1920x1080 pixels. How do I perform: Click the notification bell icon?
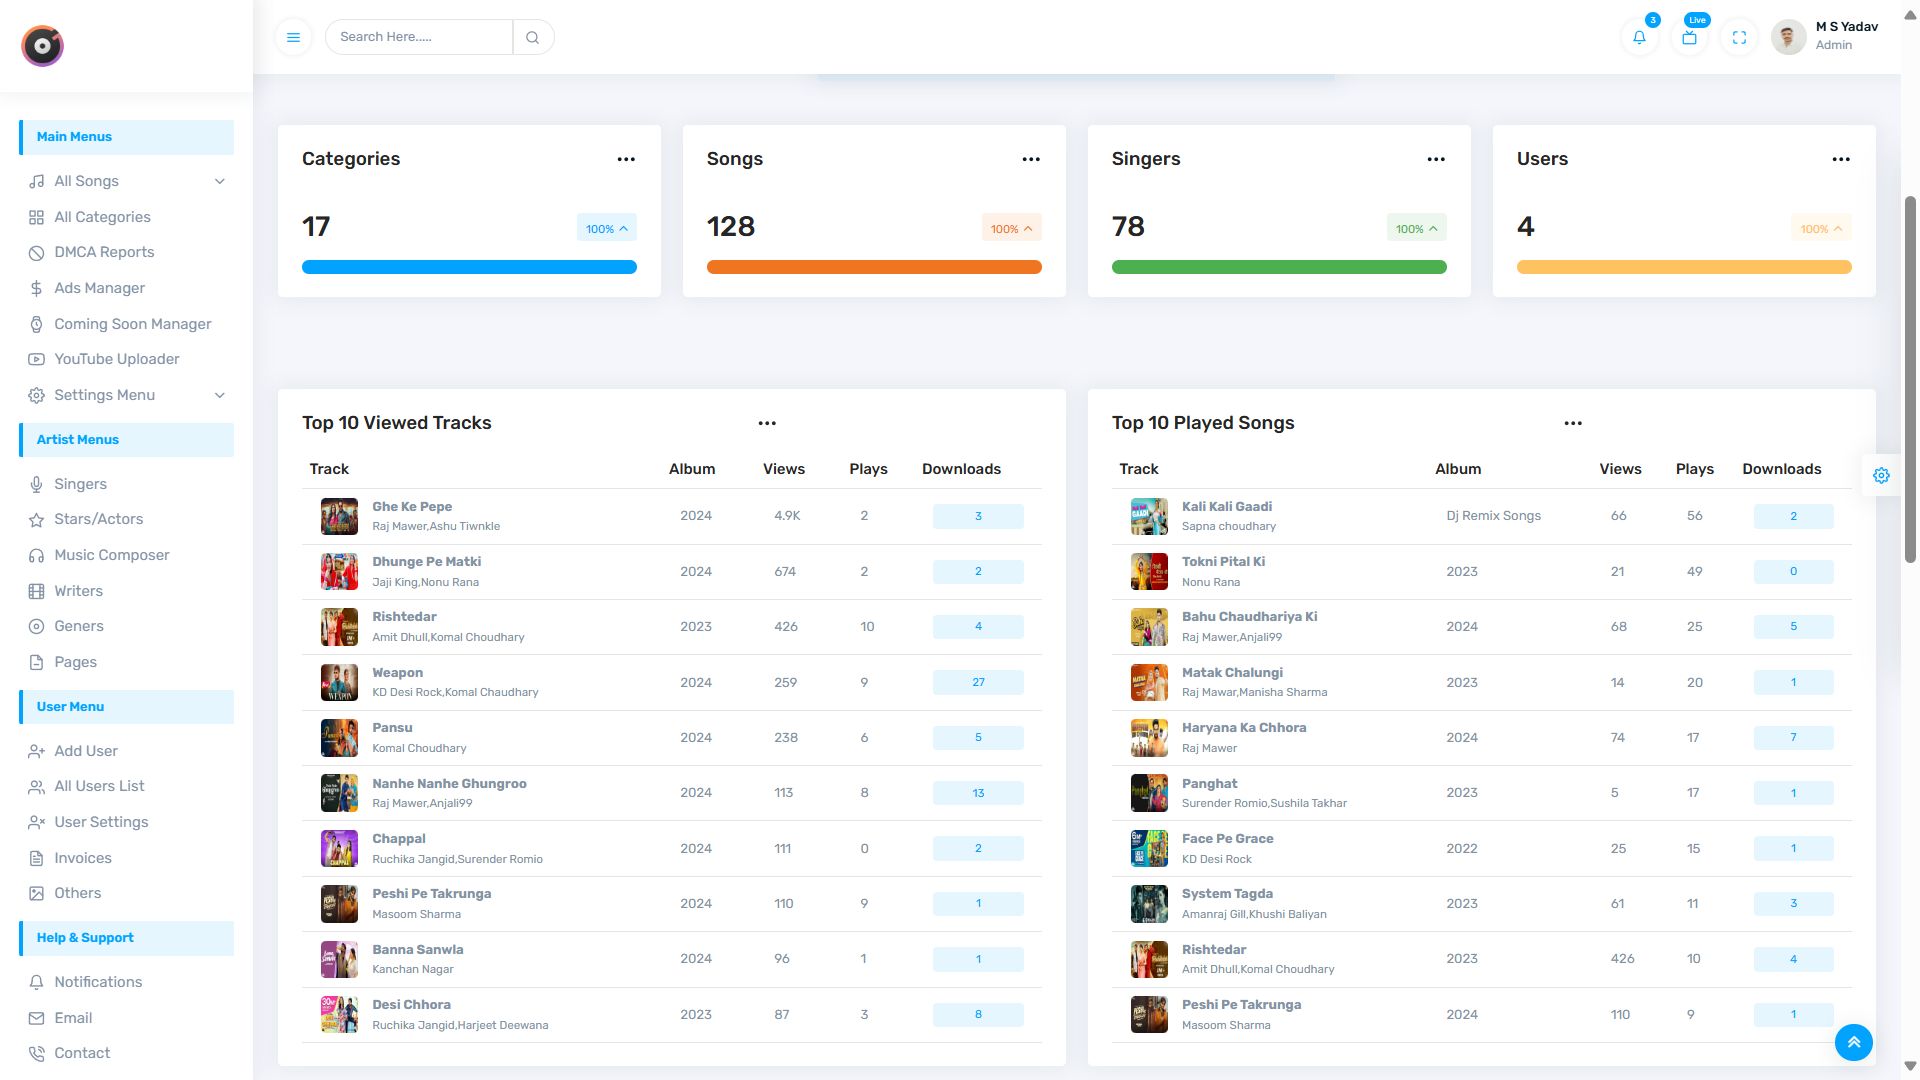click(1639, 38)
